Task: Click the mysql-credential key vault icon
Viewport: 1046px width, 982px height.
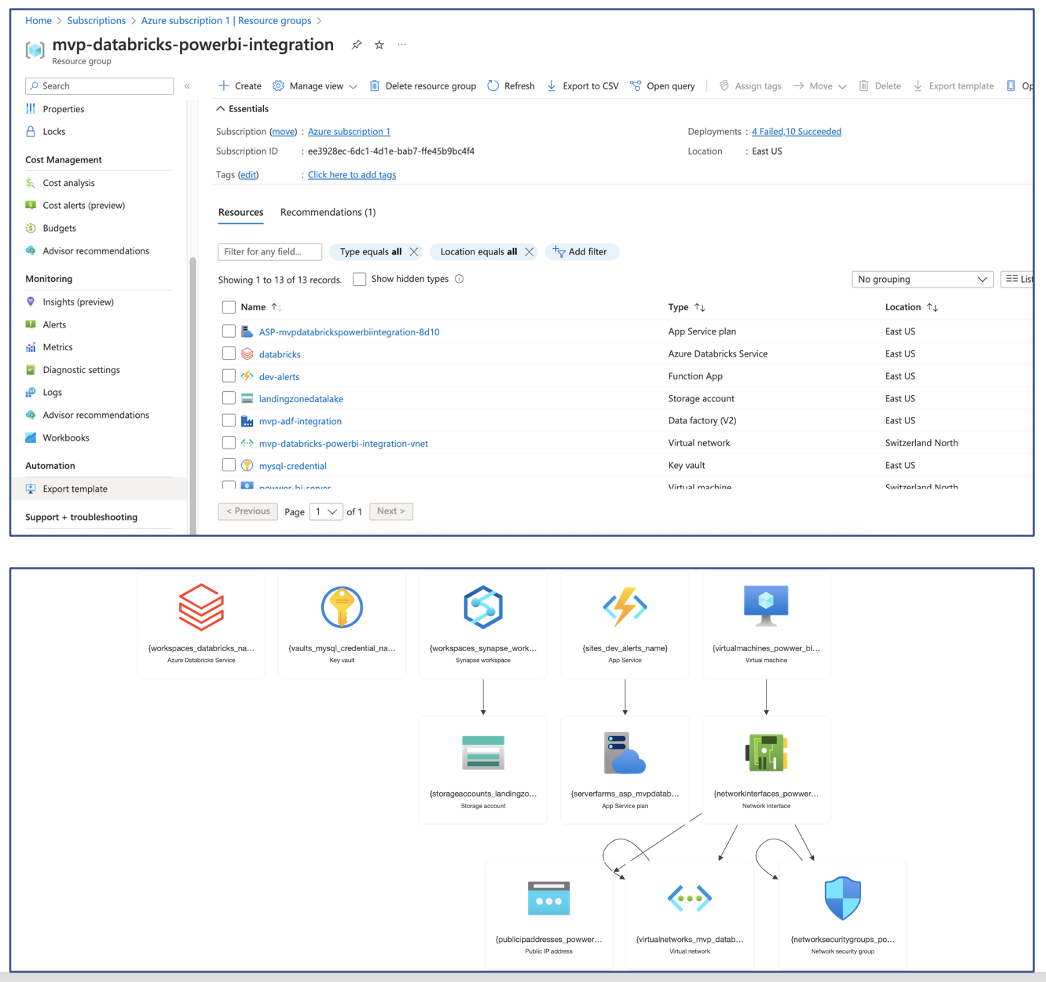Action: [x=247, y=466]
